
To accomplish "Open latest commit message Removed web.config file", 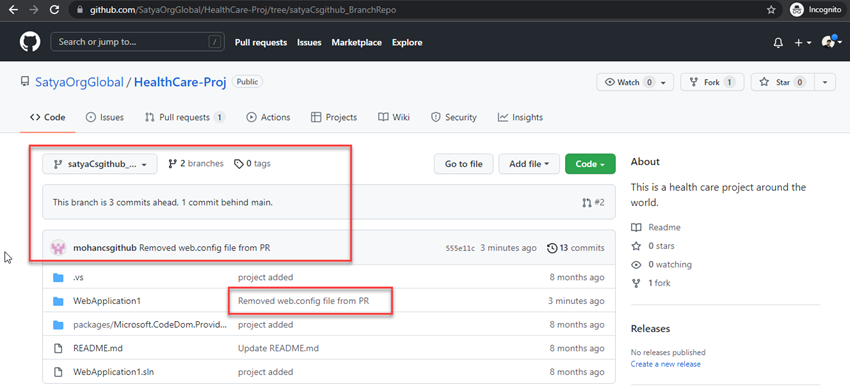I will (x=205, y=248).
